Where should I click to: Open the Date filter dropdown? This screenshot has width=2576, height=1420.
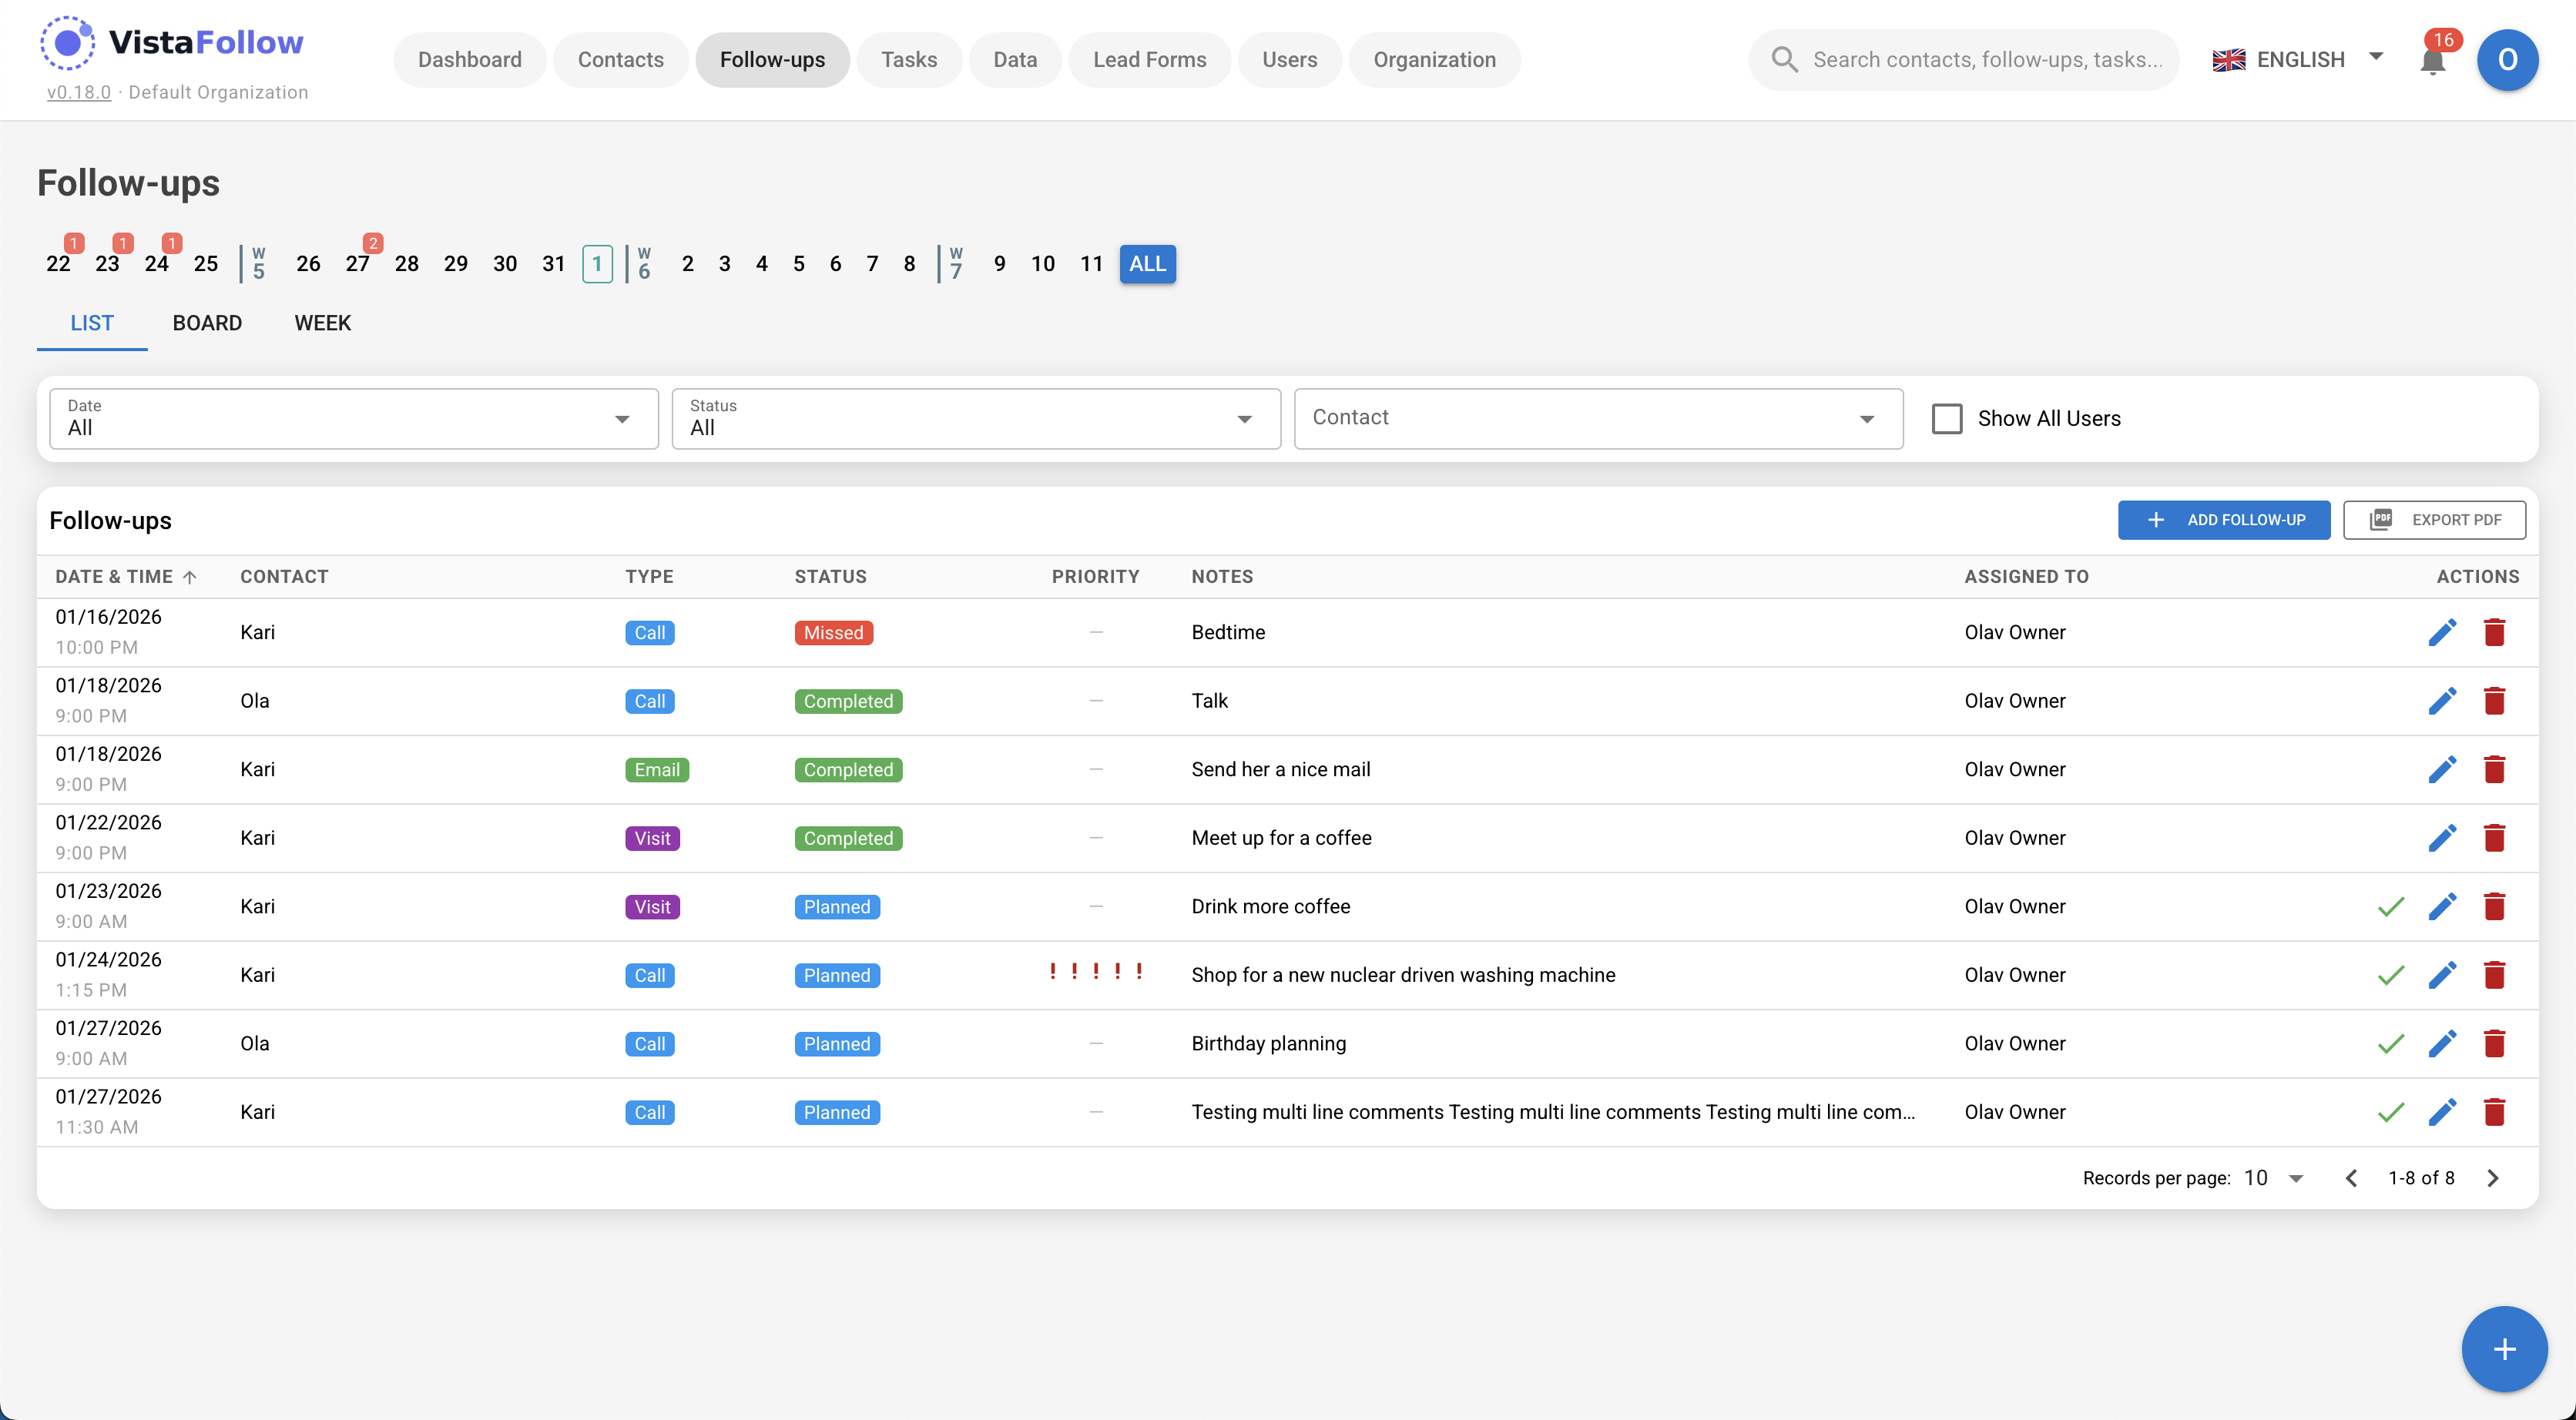(x=353, y=418)
